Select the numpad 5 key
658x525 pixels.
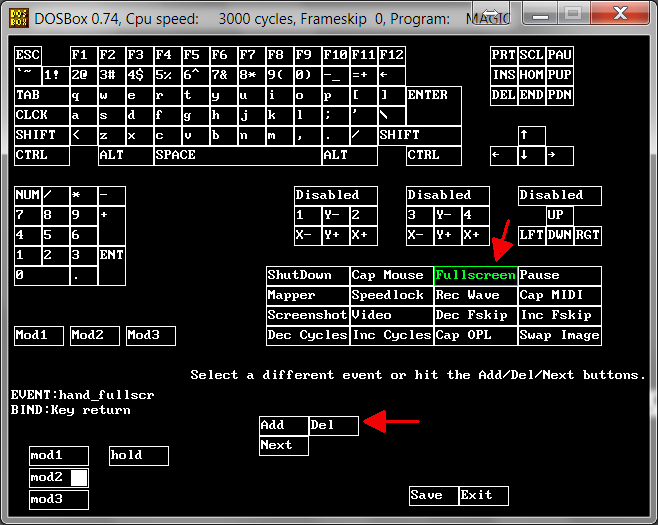[55, 236]
